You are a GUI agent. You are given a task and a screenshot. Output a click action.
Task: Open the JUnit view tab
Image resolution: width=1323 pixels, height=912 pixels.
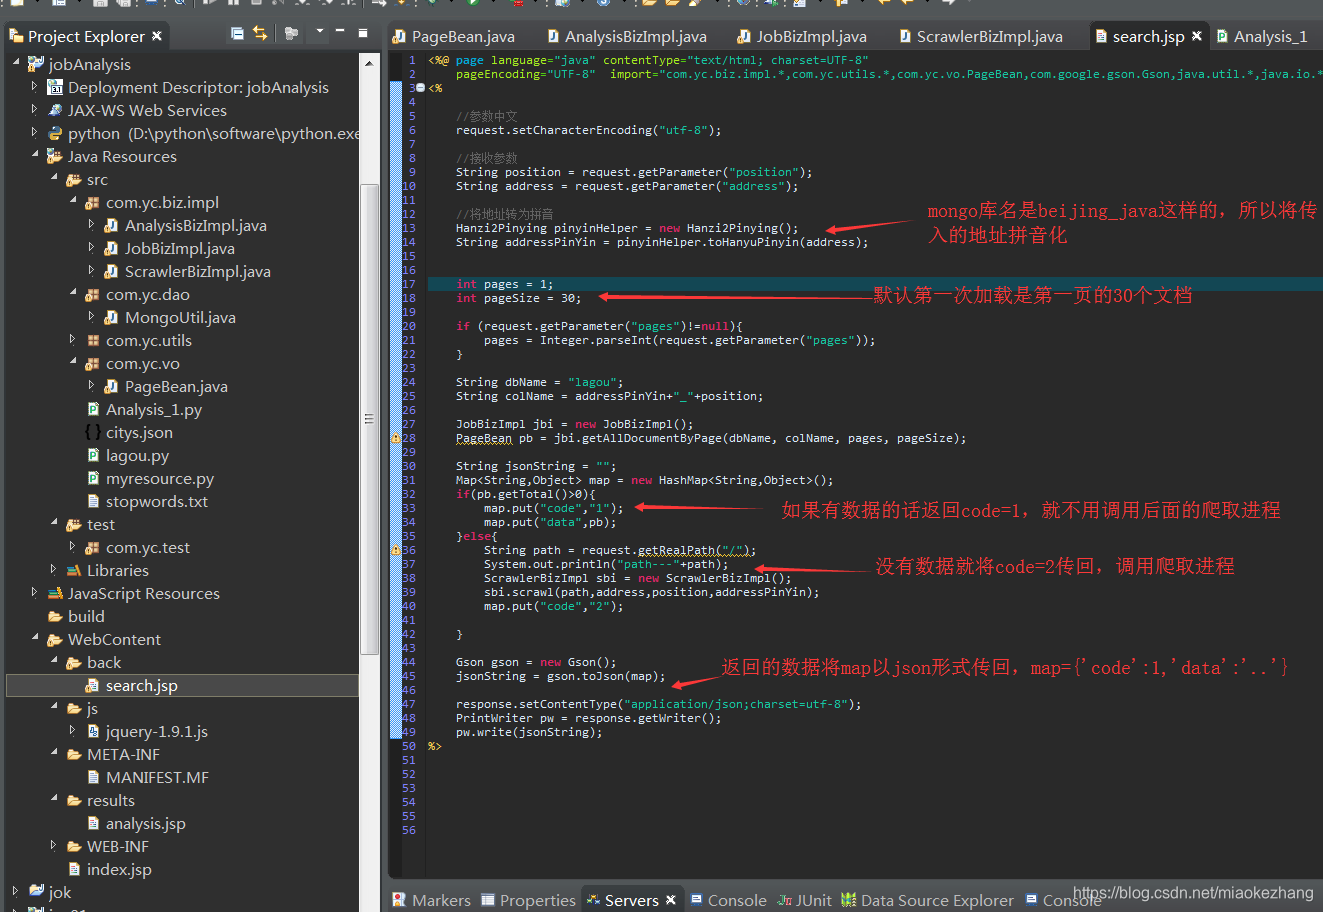tap(805, 900)
